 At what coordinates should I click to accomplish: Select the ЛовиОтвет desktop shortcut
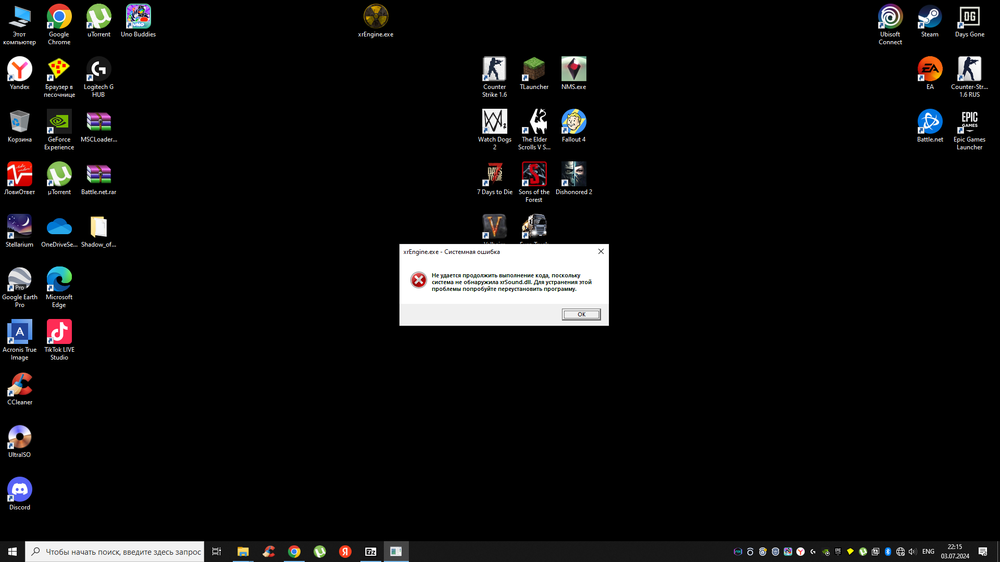coord(20,178)
